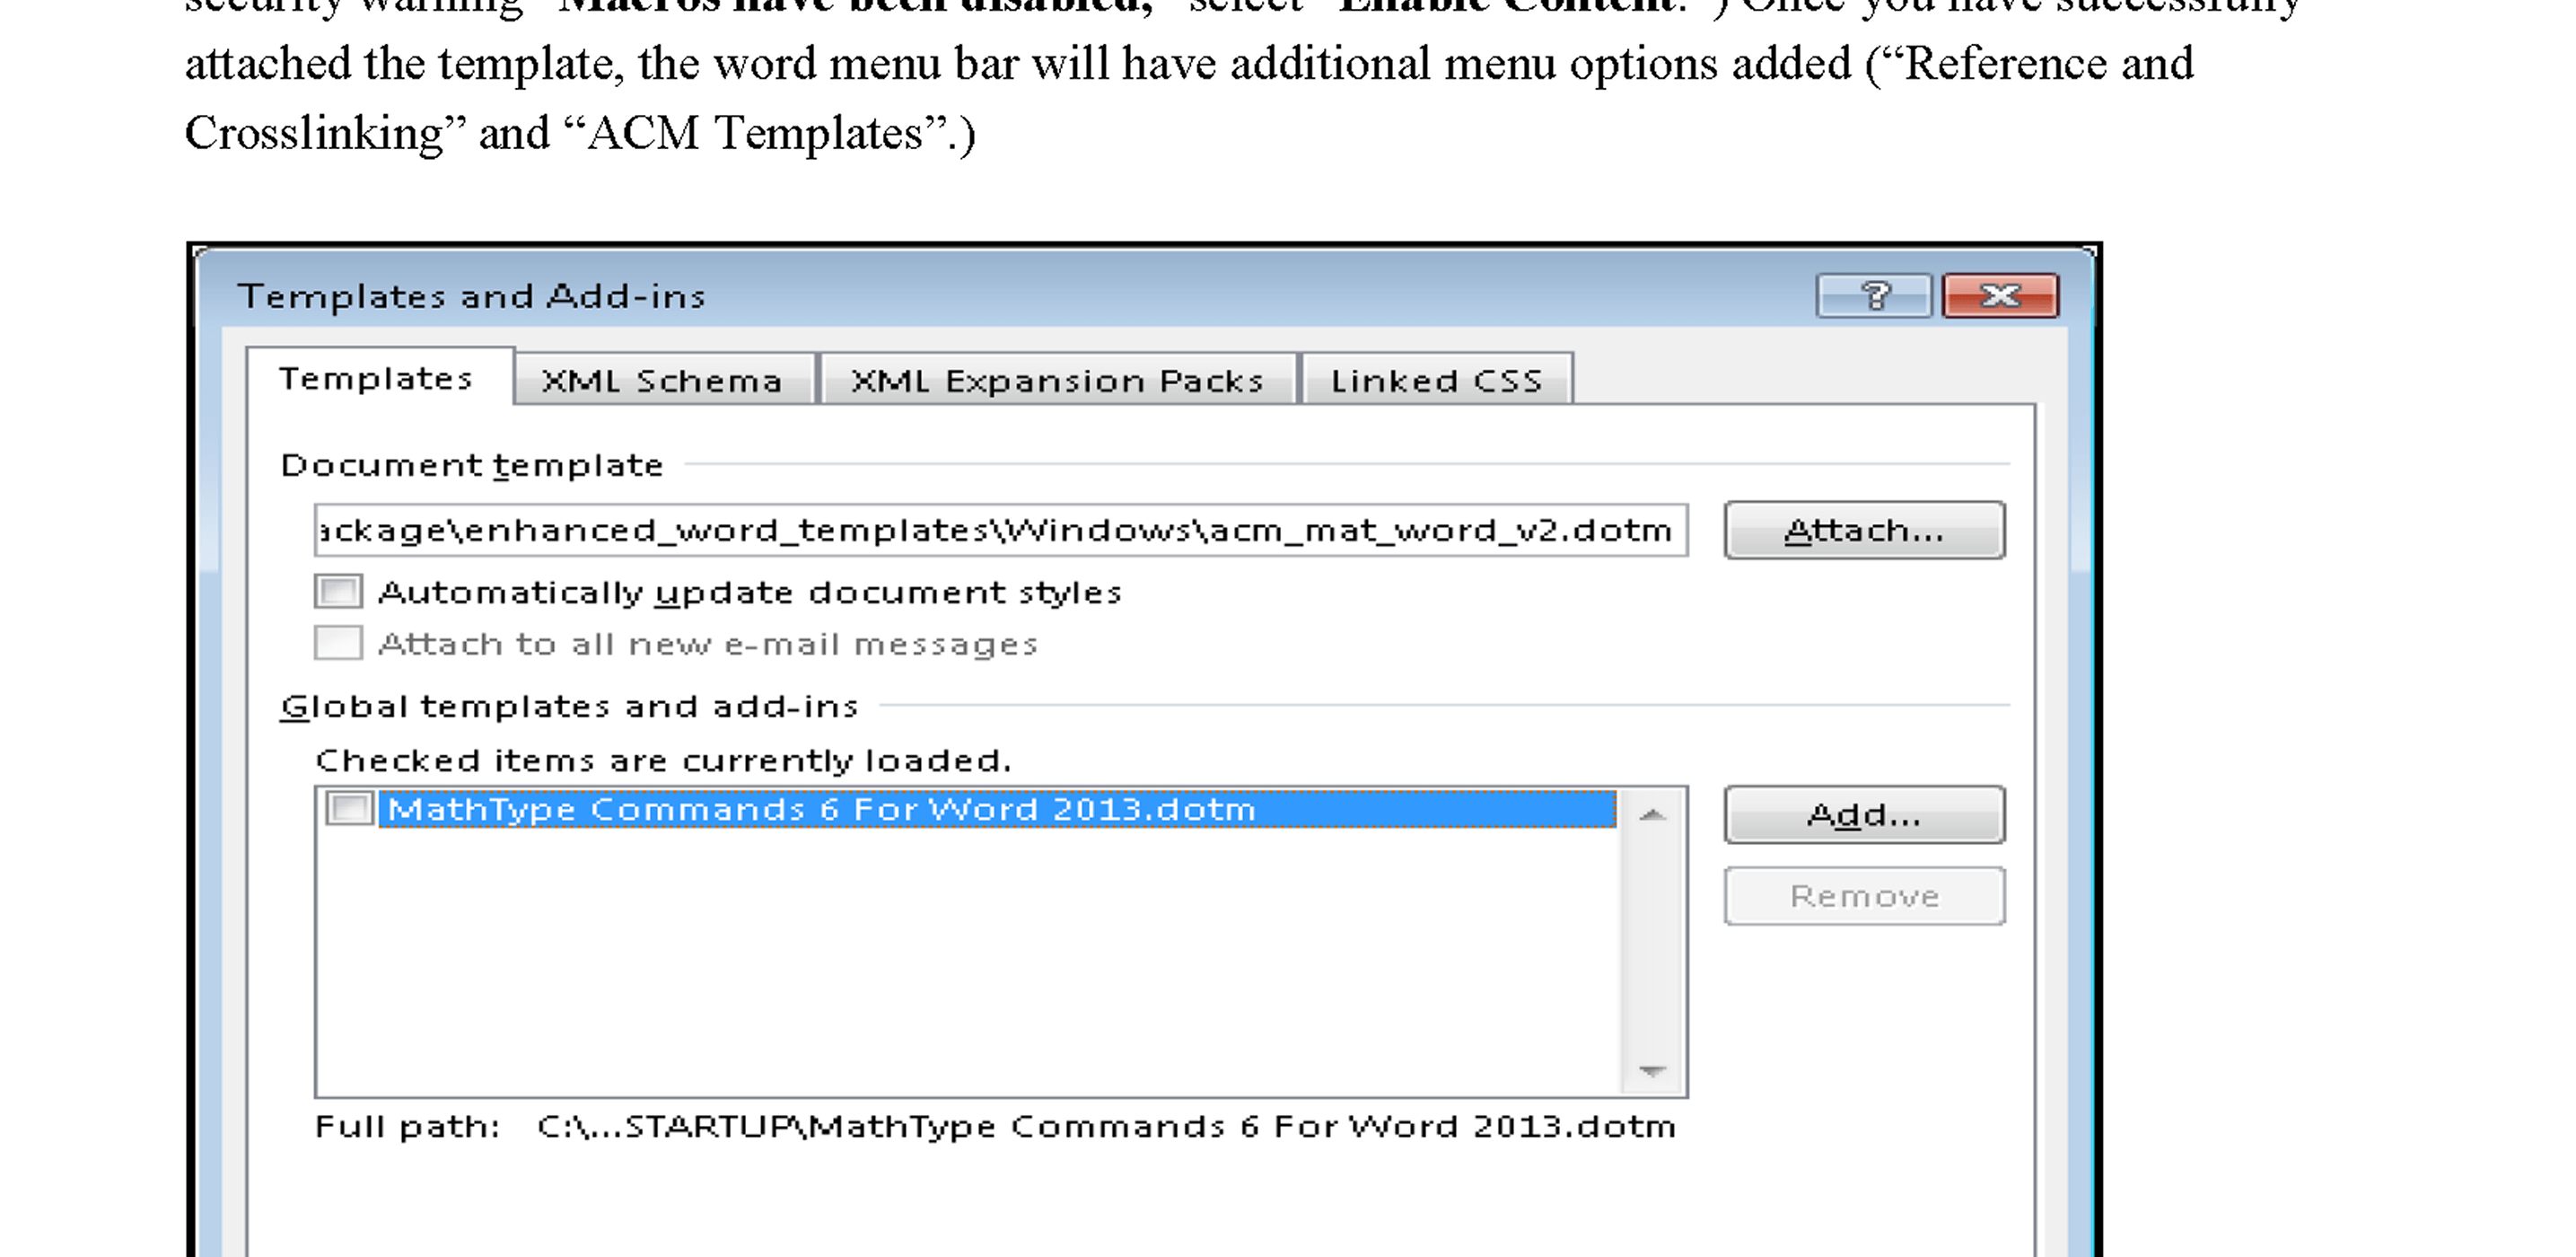This screenshot has width=2576, height=1257.
Task: Click the document template path field
Action: (1000, 530)
